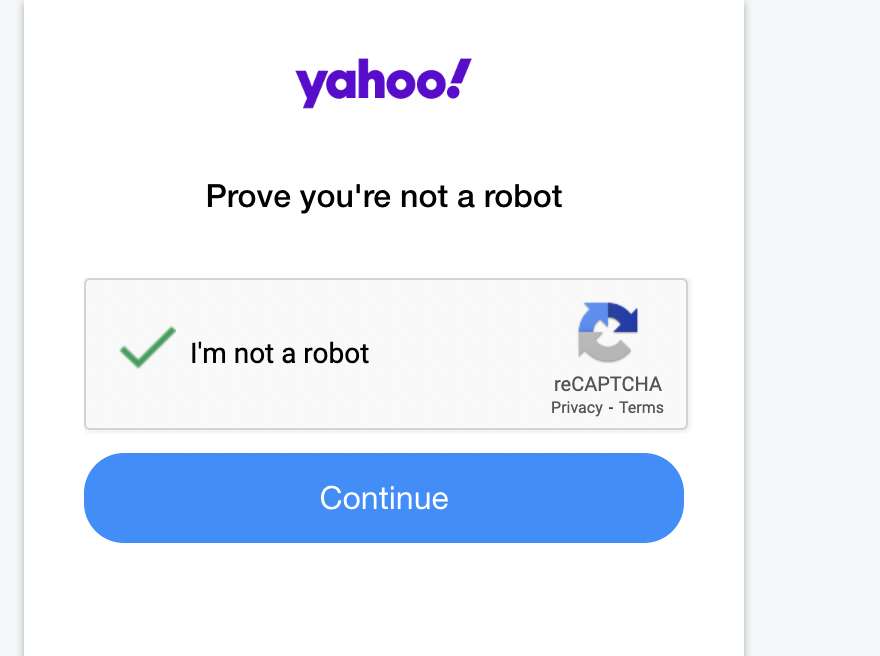
Task: Toggle the "I'm not a robot" label
Action: coord(279,353)
